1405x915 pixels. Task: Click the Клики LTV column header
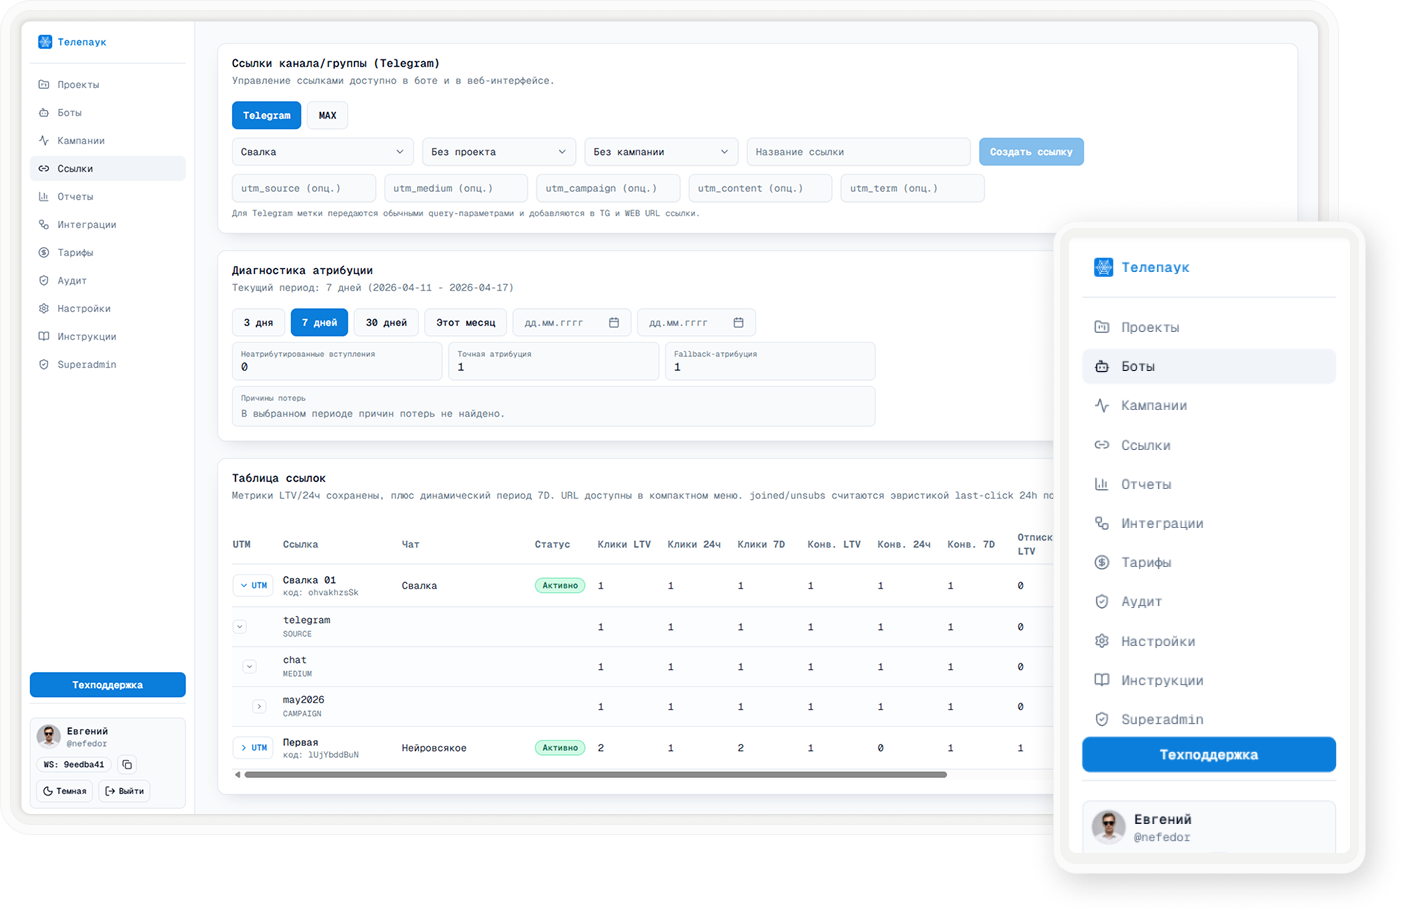[x=624, y=545]
